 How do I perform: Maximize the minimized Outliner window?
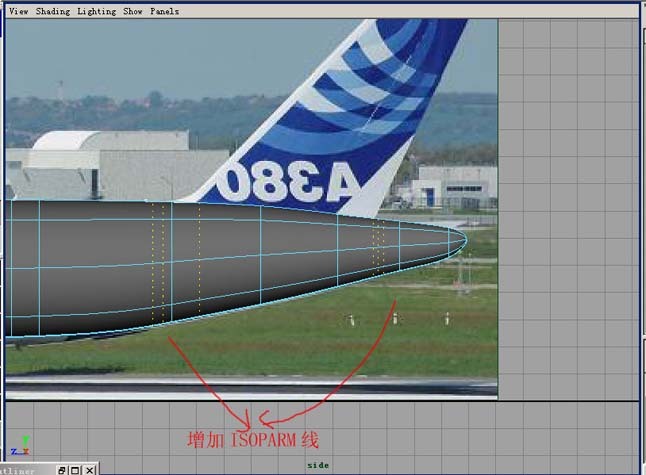pyautogui.click(x=75, y=470)
